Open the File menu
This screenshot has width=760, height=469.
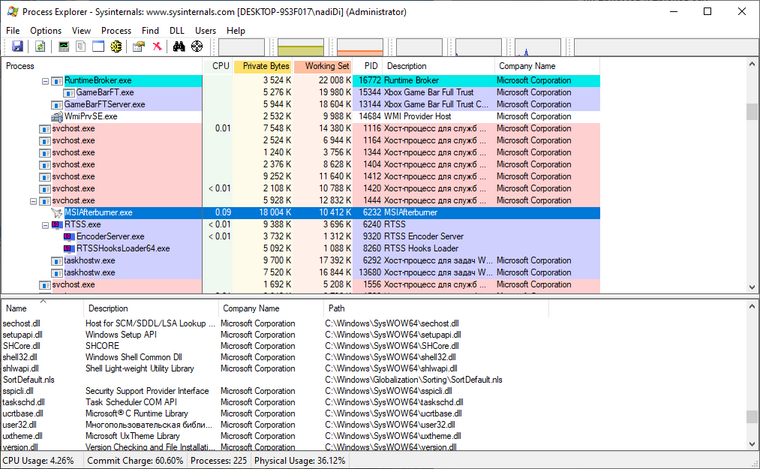click(13, 31)
